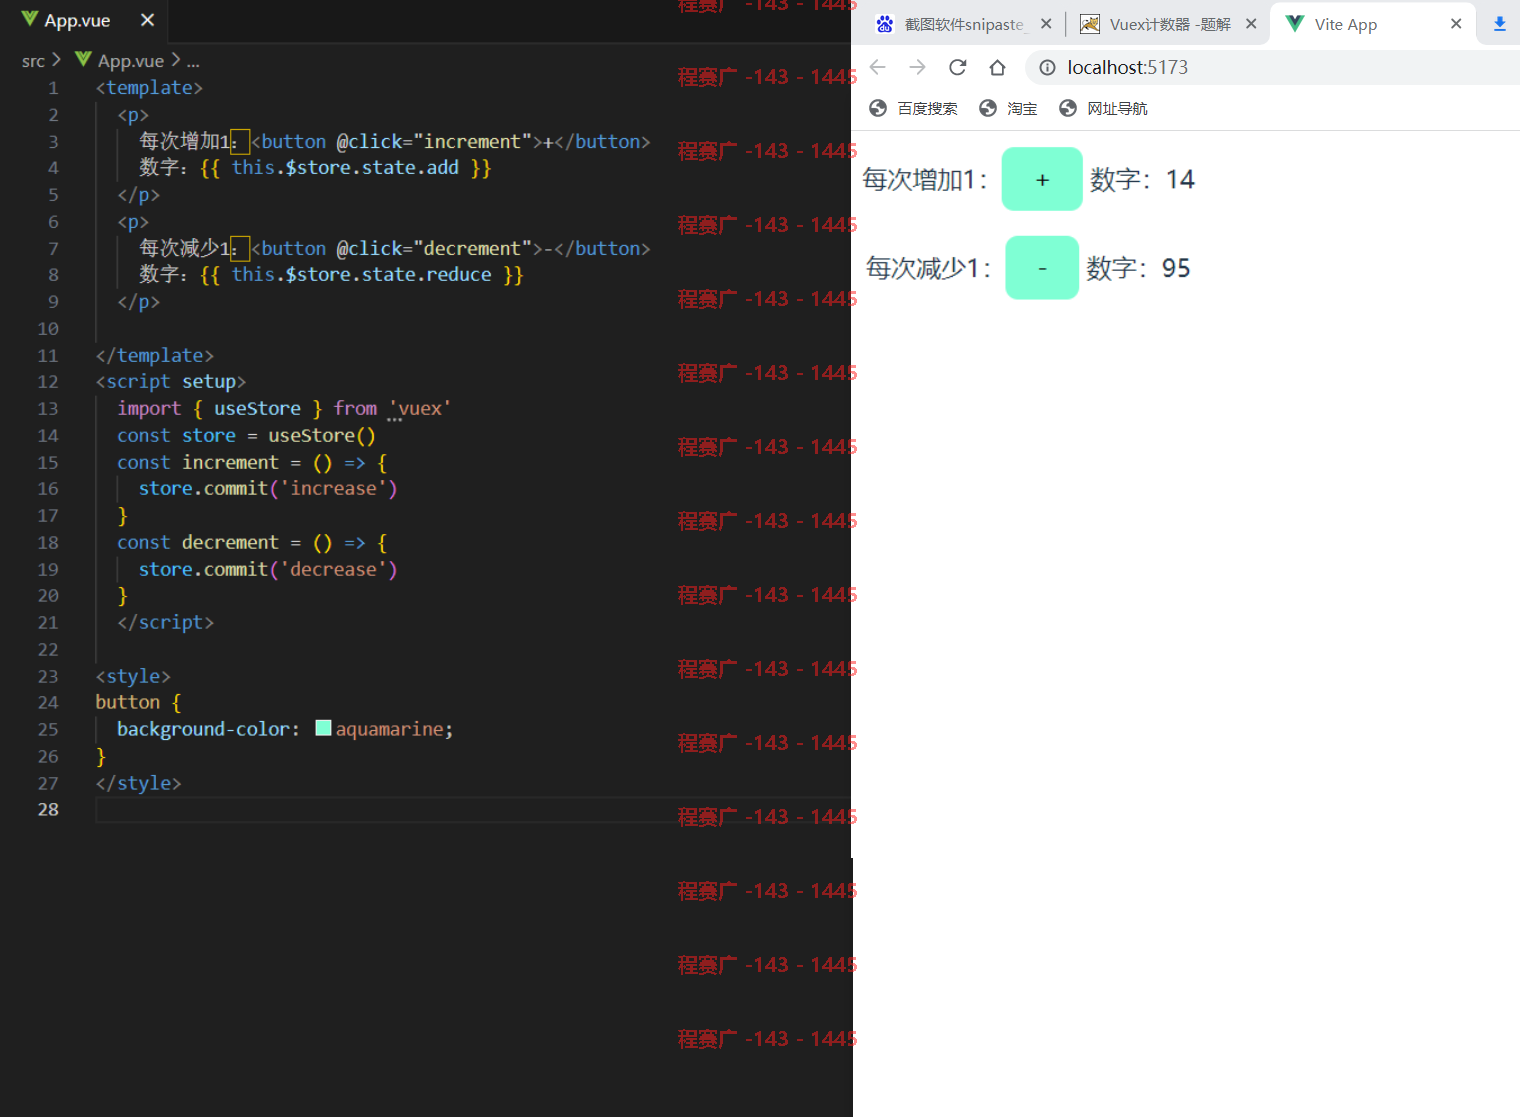Screen dimensions: 1536x1117
Task: Click the breadcrumb ellipsis item
Action: pyautogui.click(x=193, y=61)
